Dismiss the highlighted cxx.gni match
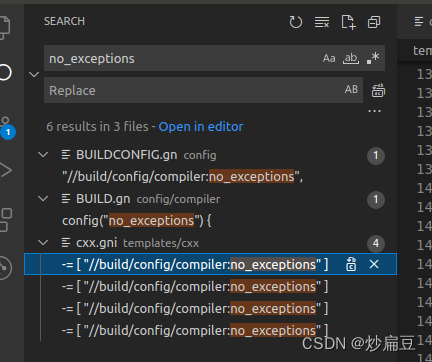This screenshot has height=362, width=432. click(x=374, y=264)
